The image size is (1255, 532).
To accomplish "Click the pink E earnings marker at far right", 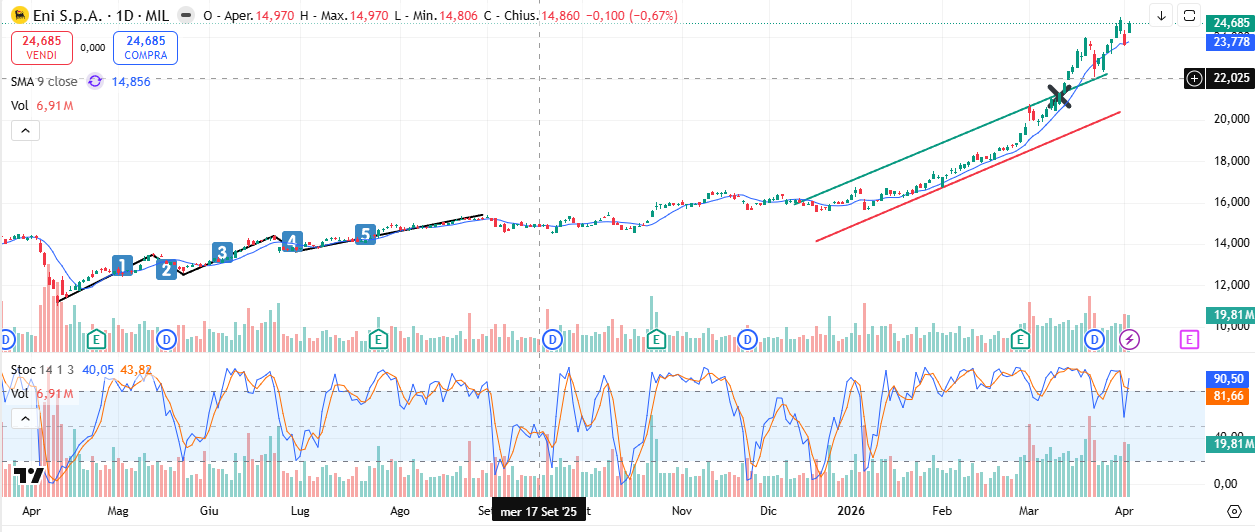I will (x=1188, y=339).
